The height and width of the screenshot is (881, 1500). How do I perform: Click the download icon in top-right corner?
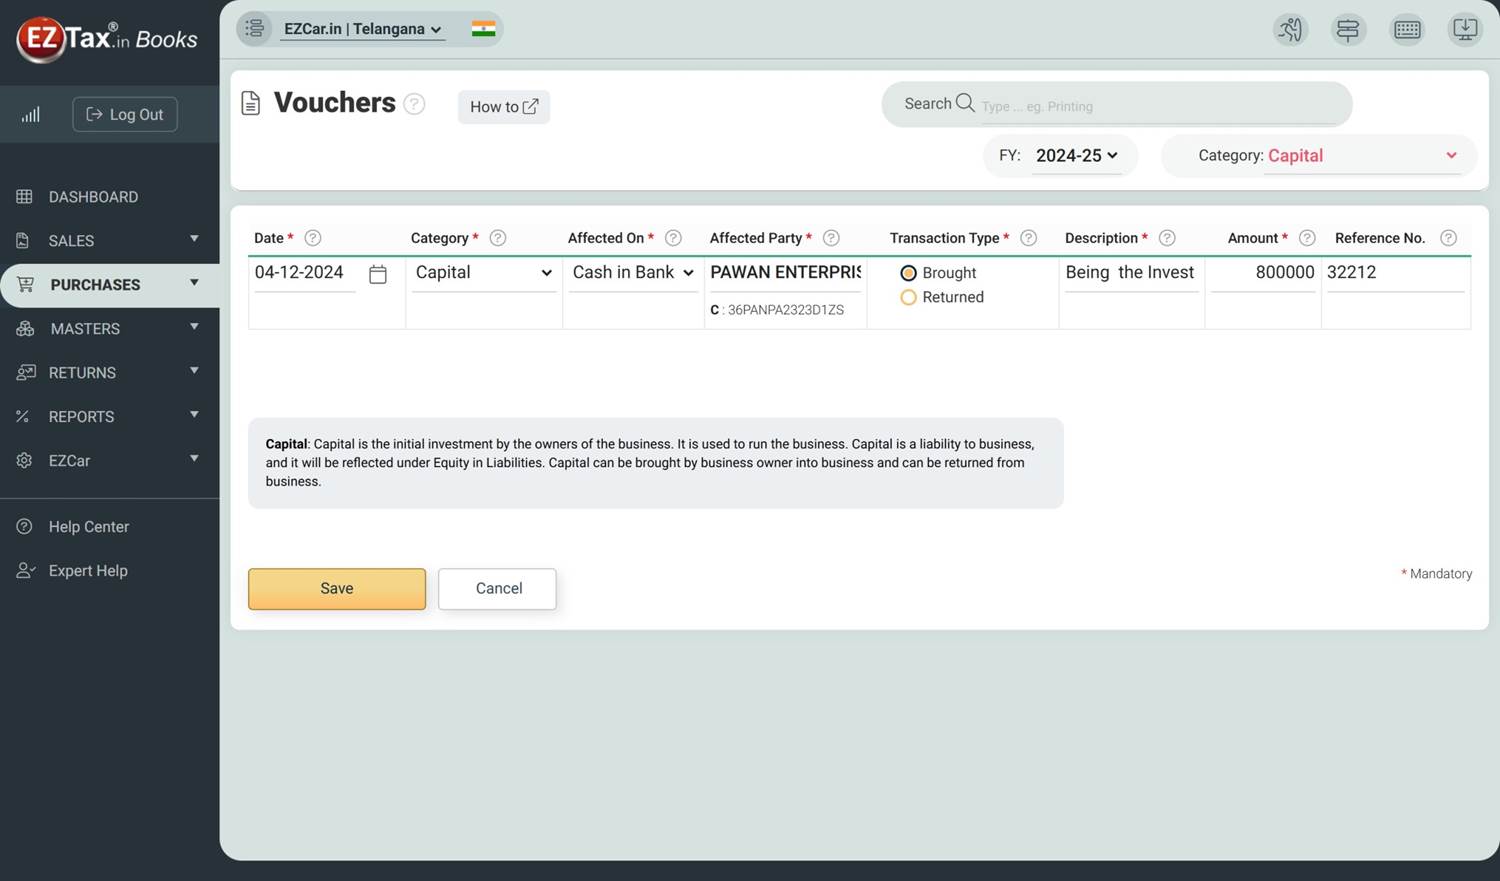tap(1464, 30)
